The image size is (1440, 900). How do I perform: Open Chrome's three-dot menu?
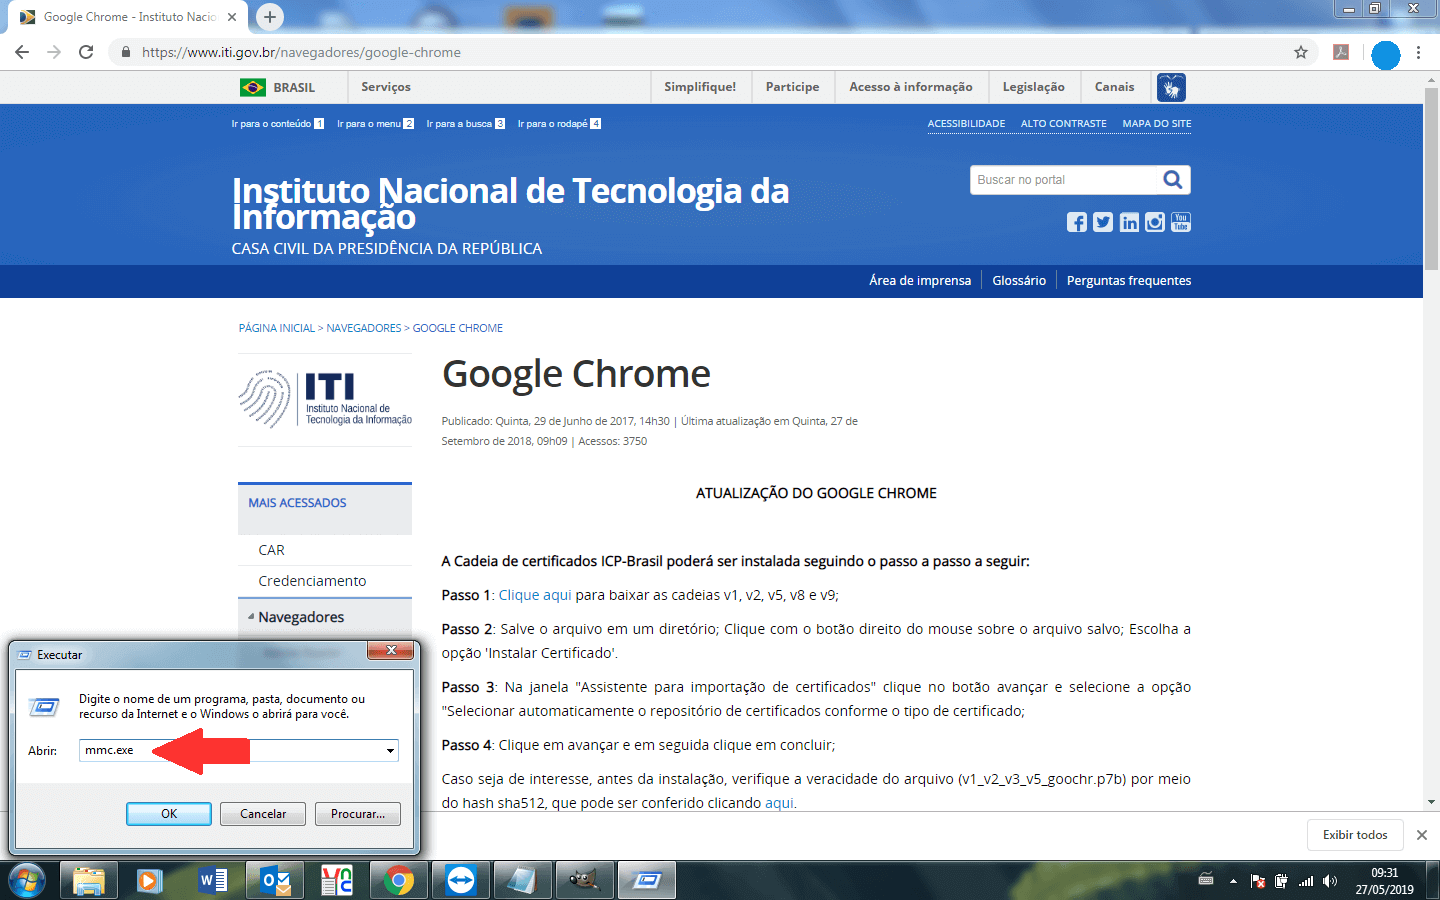[1418, 52]
